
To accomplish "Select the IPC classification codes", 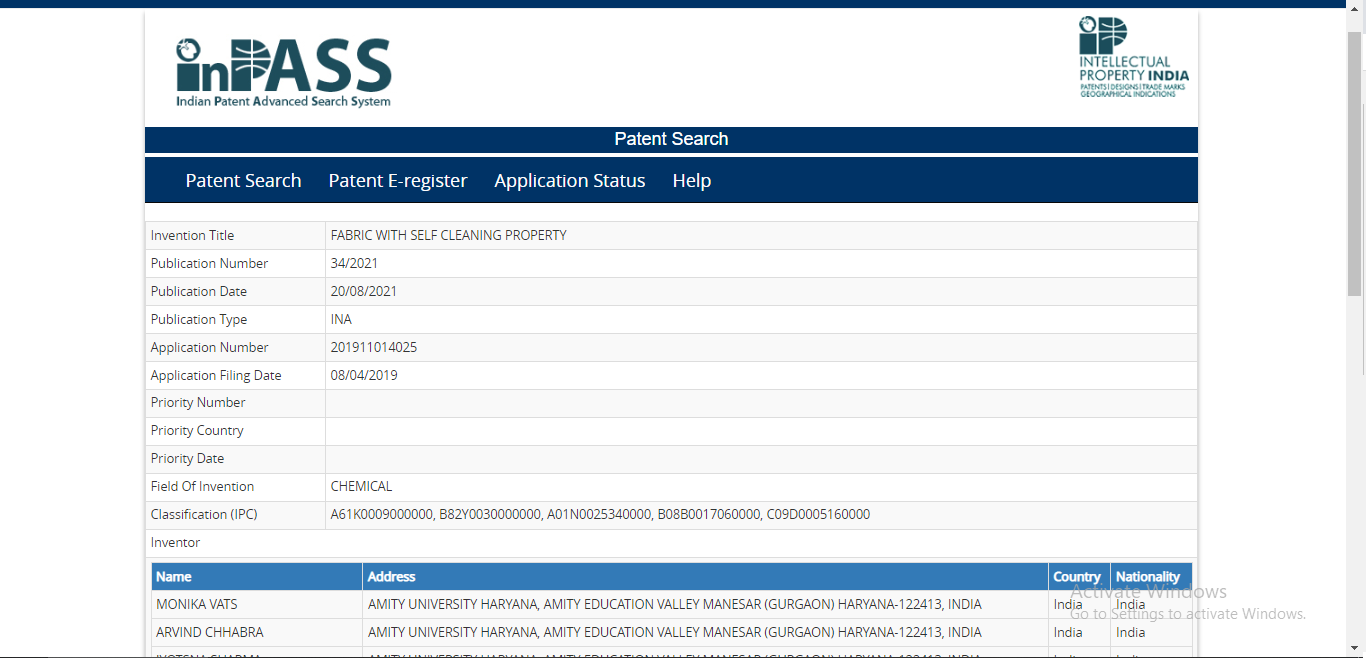I will pos(600,514).
